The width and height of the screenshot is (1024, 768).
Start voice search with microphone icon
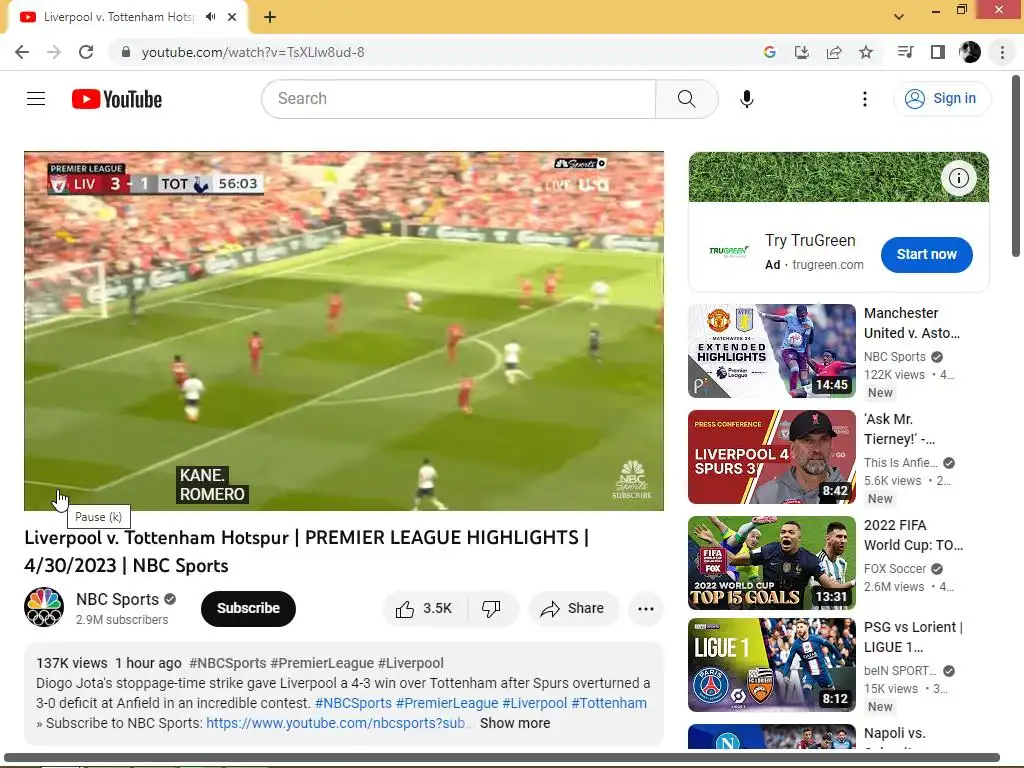click(x=746, y=99)
